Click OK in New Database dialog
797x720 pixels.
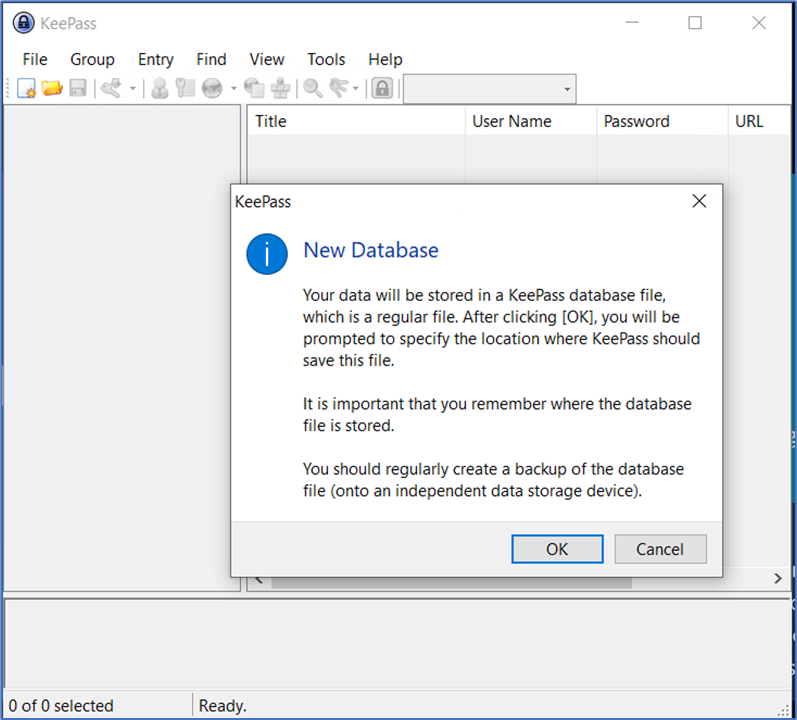coord(557,549)
